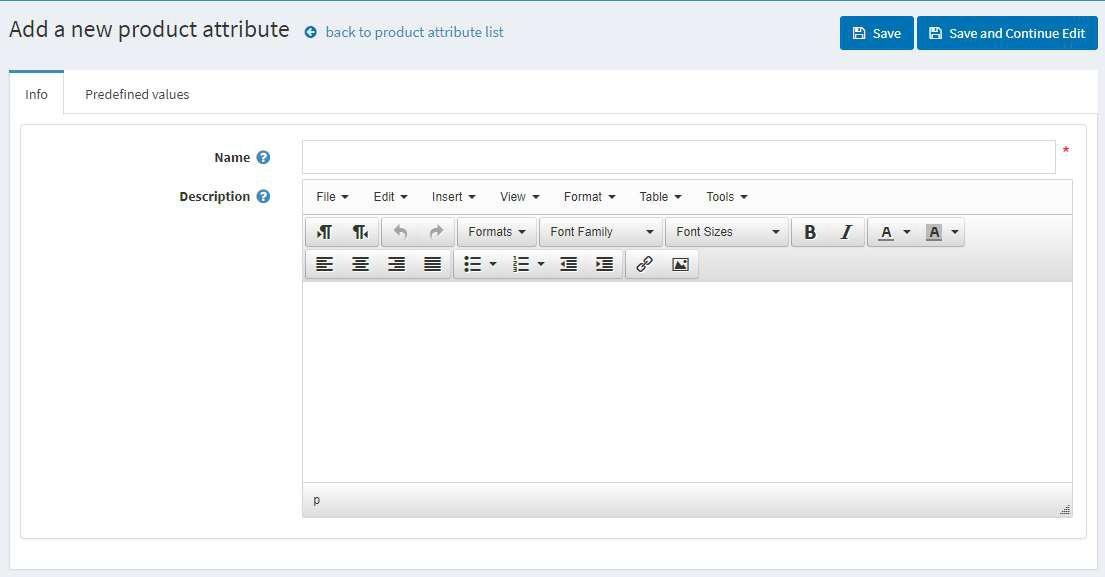Open the Font Family dropdown
The width and height of the screenshot is (1105, 577).
tap(601, 232)
